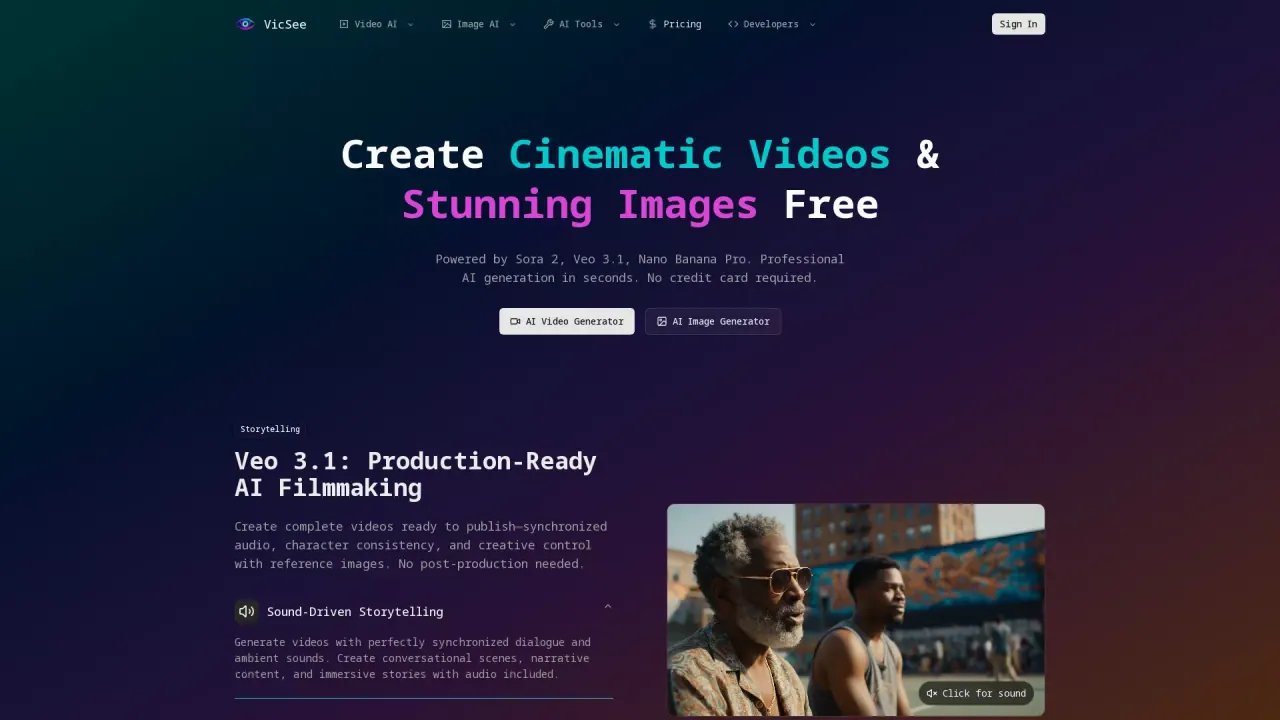Open the AI Tools dropdown chevron

click(616, 24)
